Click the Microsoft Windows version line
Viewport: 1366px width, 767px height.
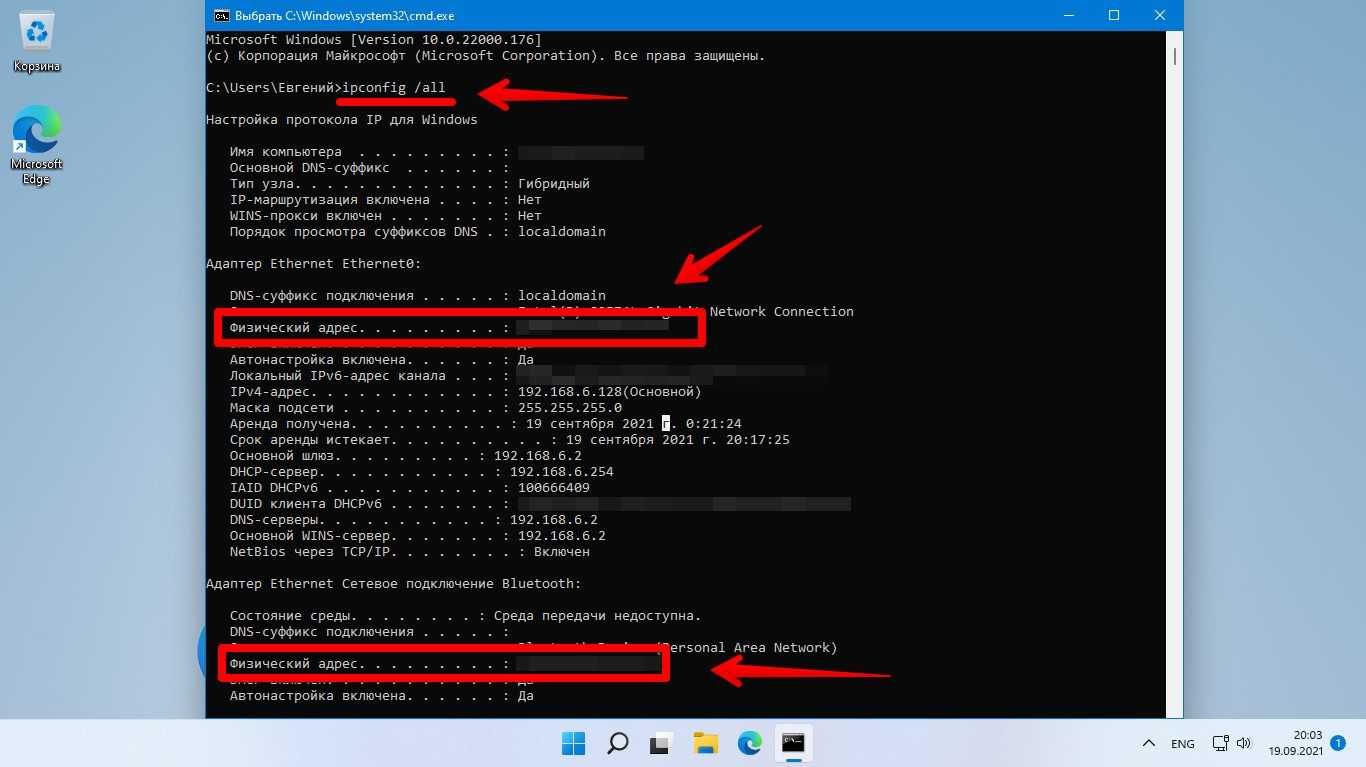[x=373, y=40]
